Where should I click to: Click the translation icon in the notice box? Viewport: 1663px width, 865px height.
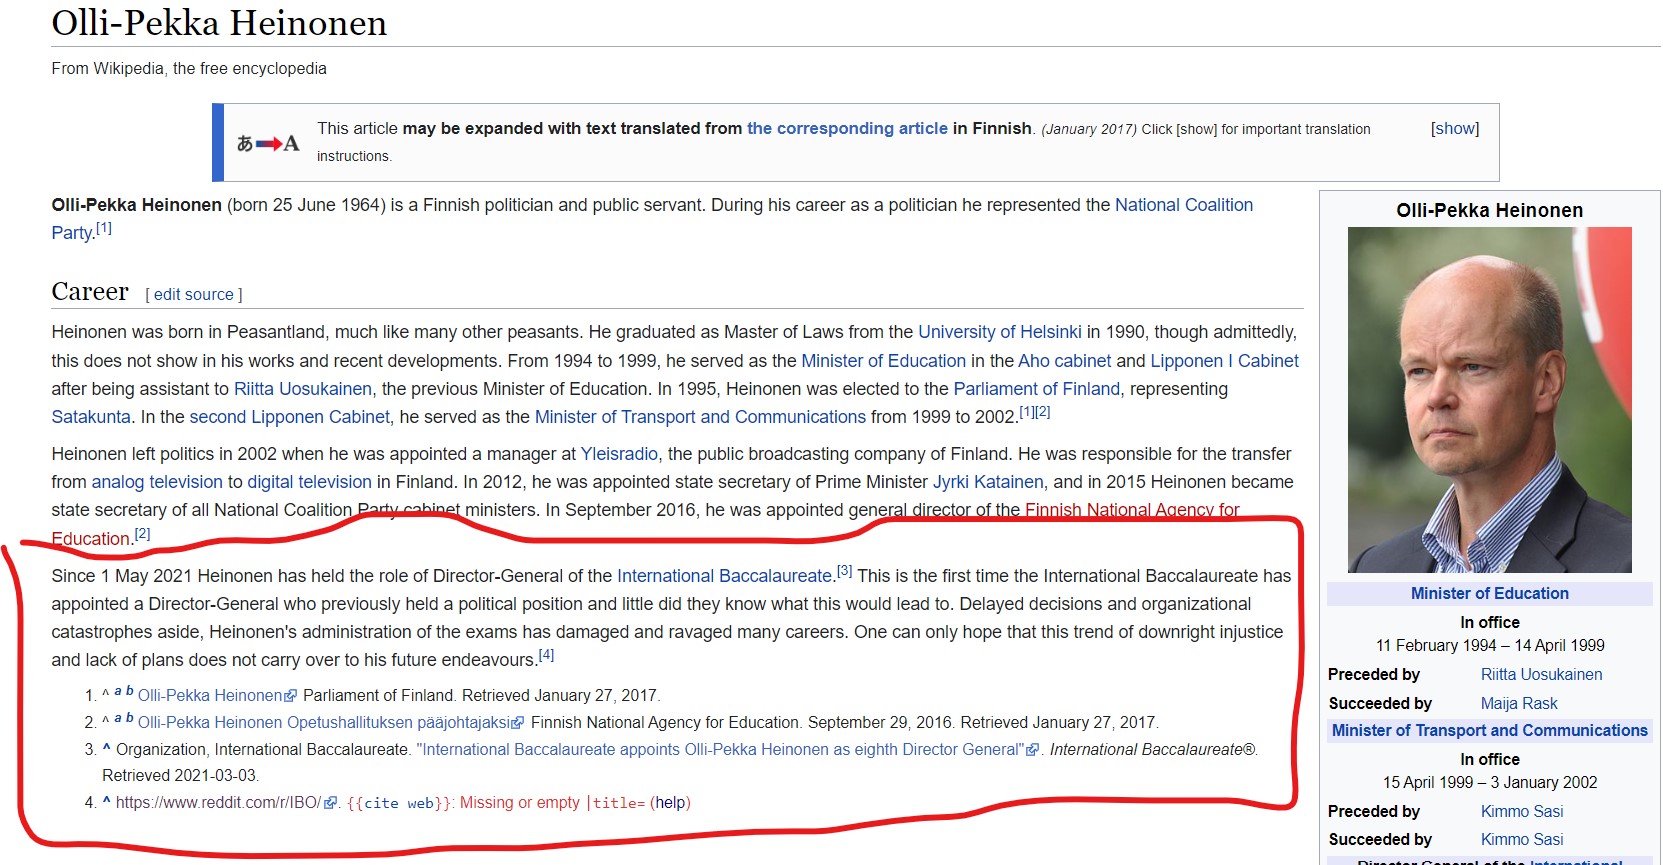(268, 143)
